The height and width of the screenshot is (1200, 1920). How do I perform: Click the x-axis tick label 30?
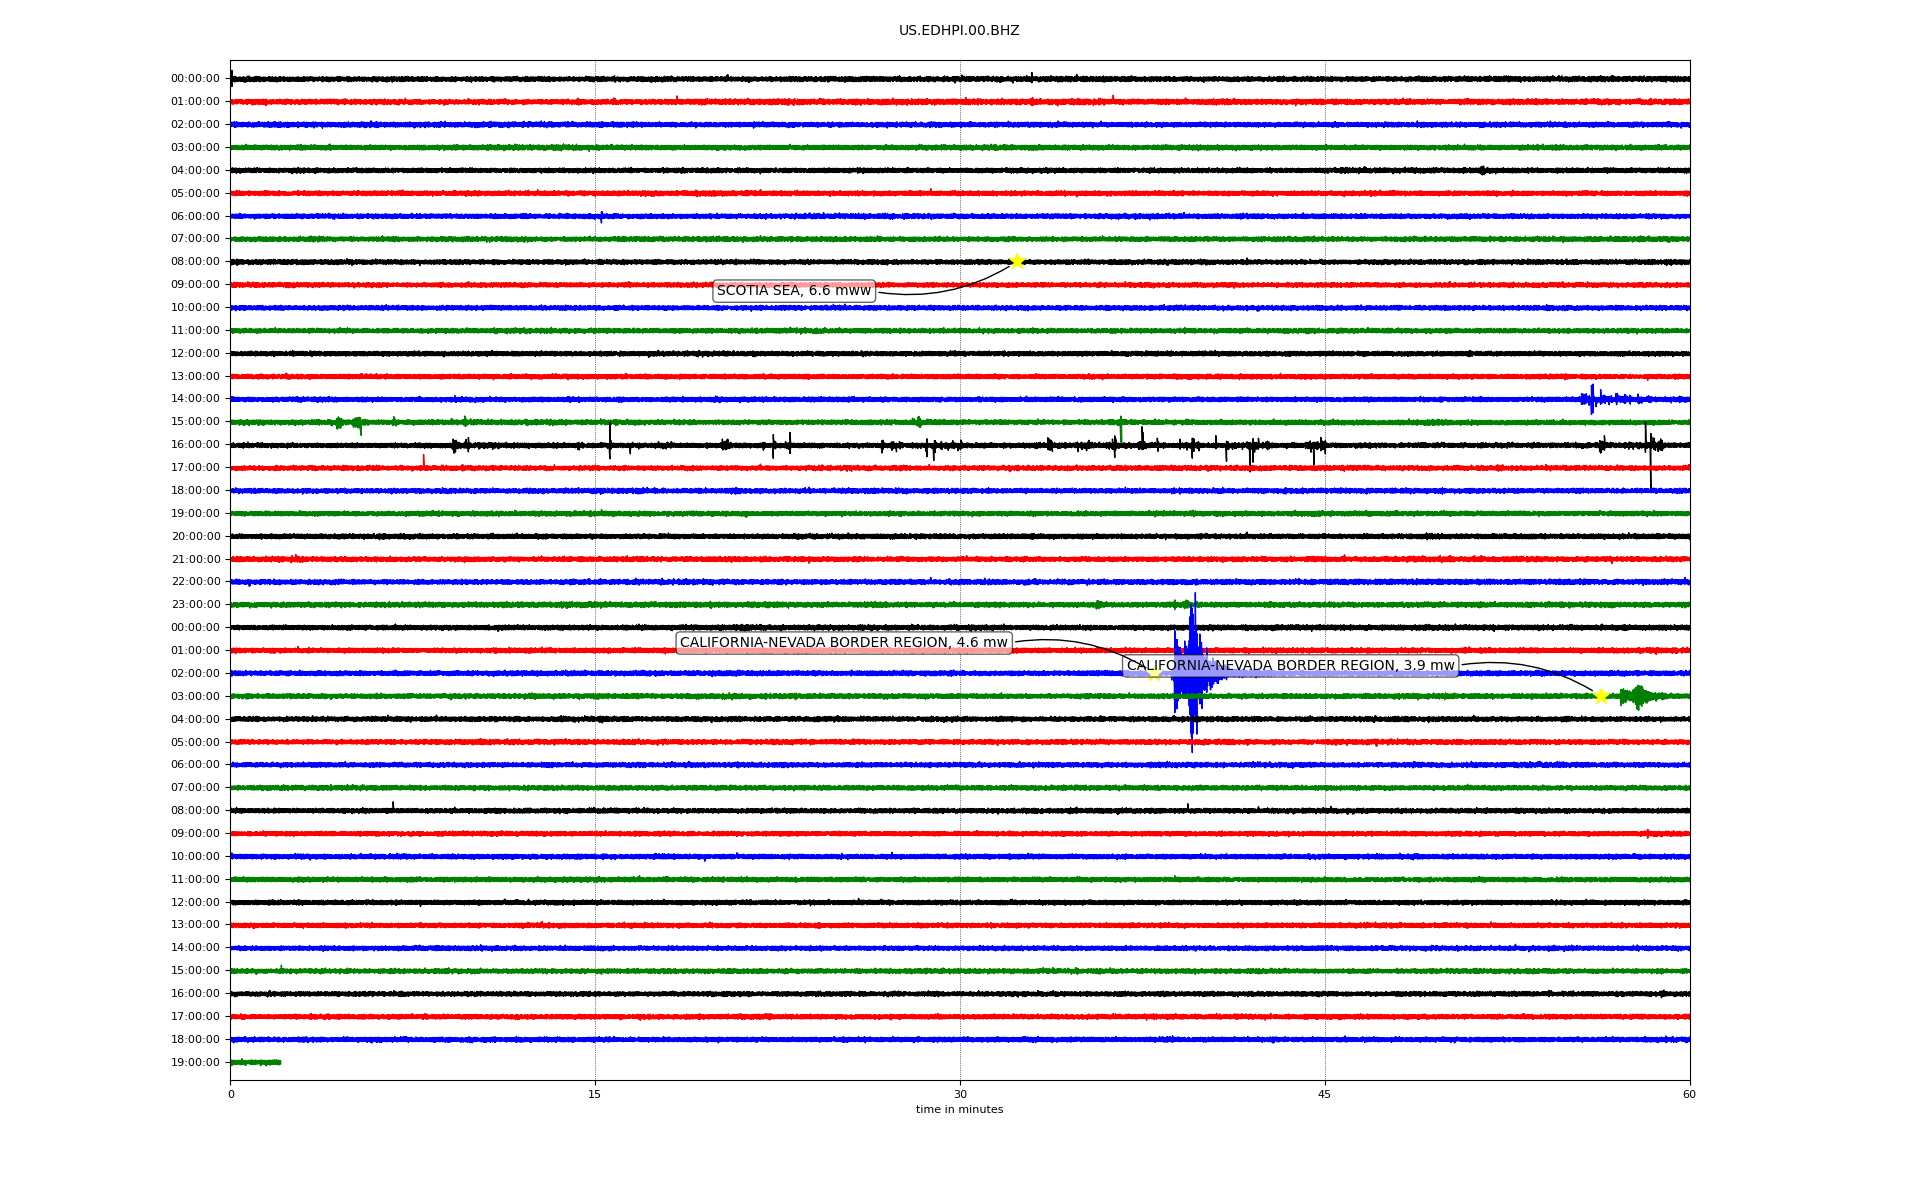point(960,1094)
